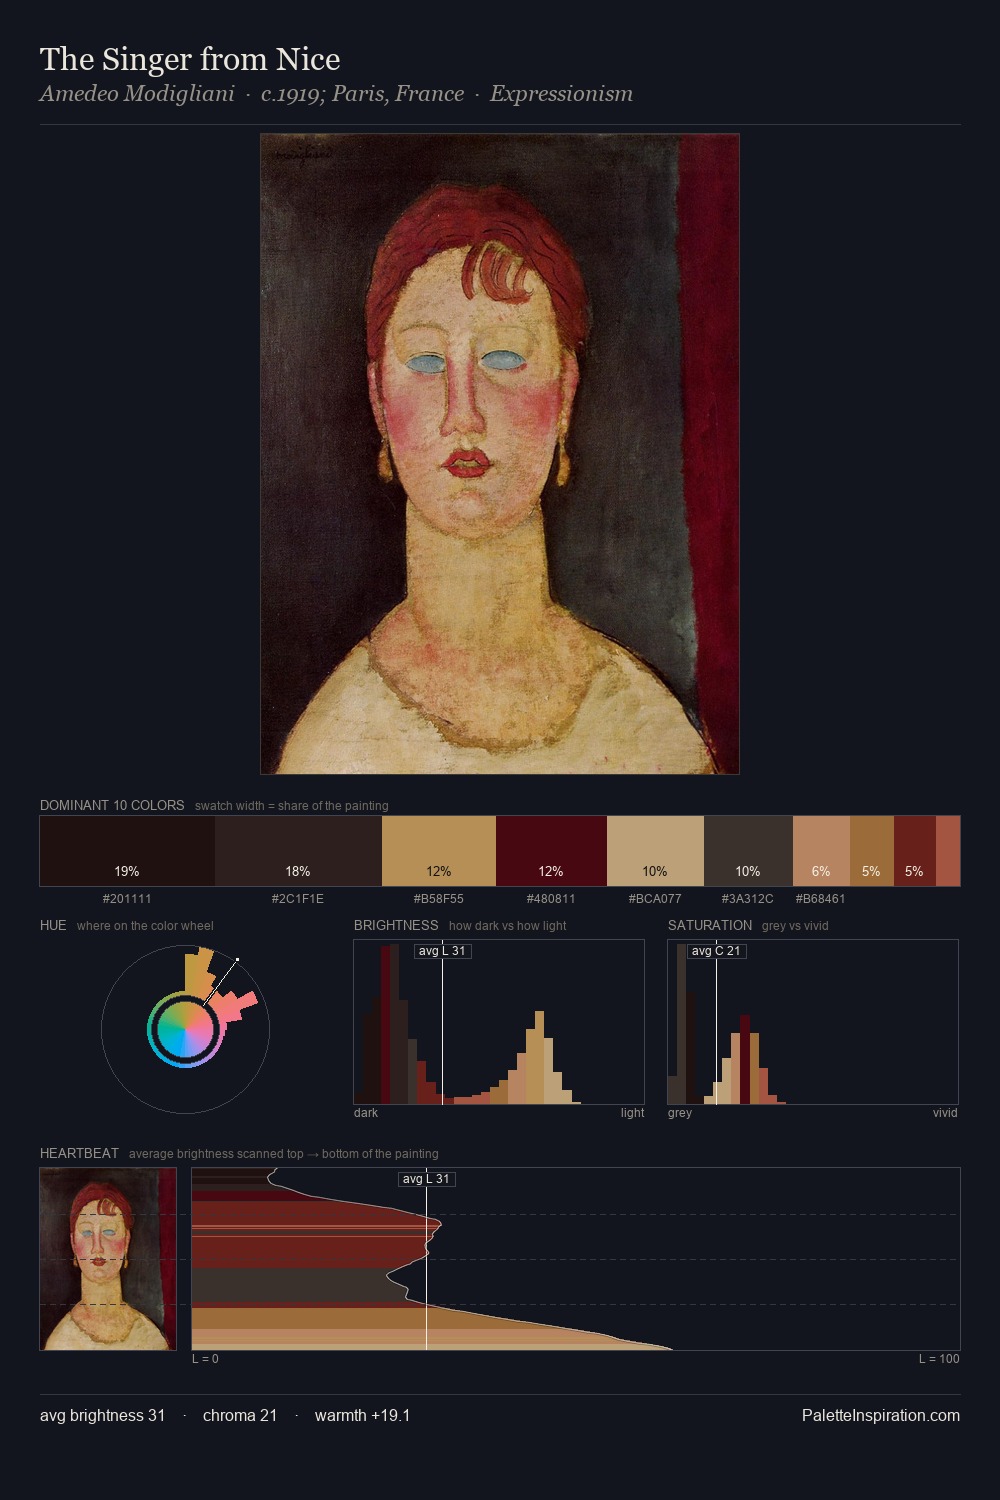Click the dark red swatch labeled 5%

tap(914, 851)
